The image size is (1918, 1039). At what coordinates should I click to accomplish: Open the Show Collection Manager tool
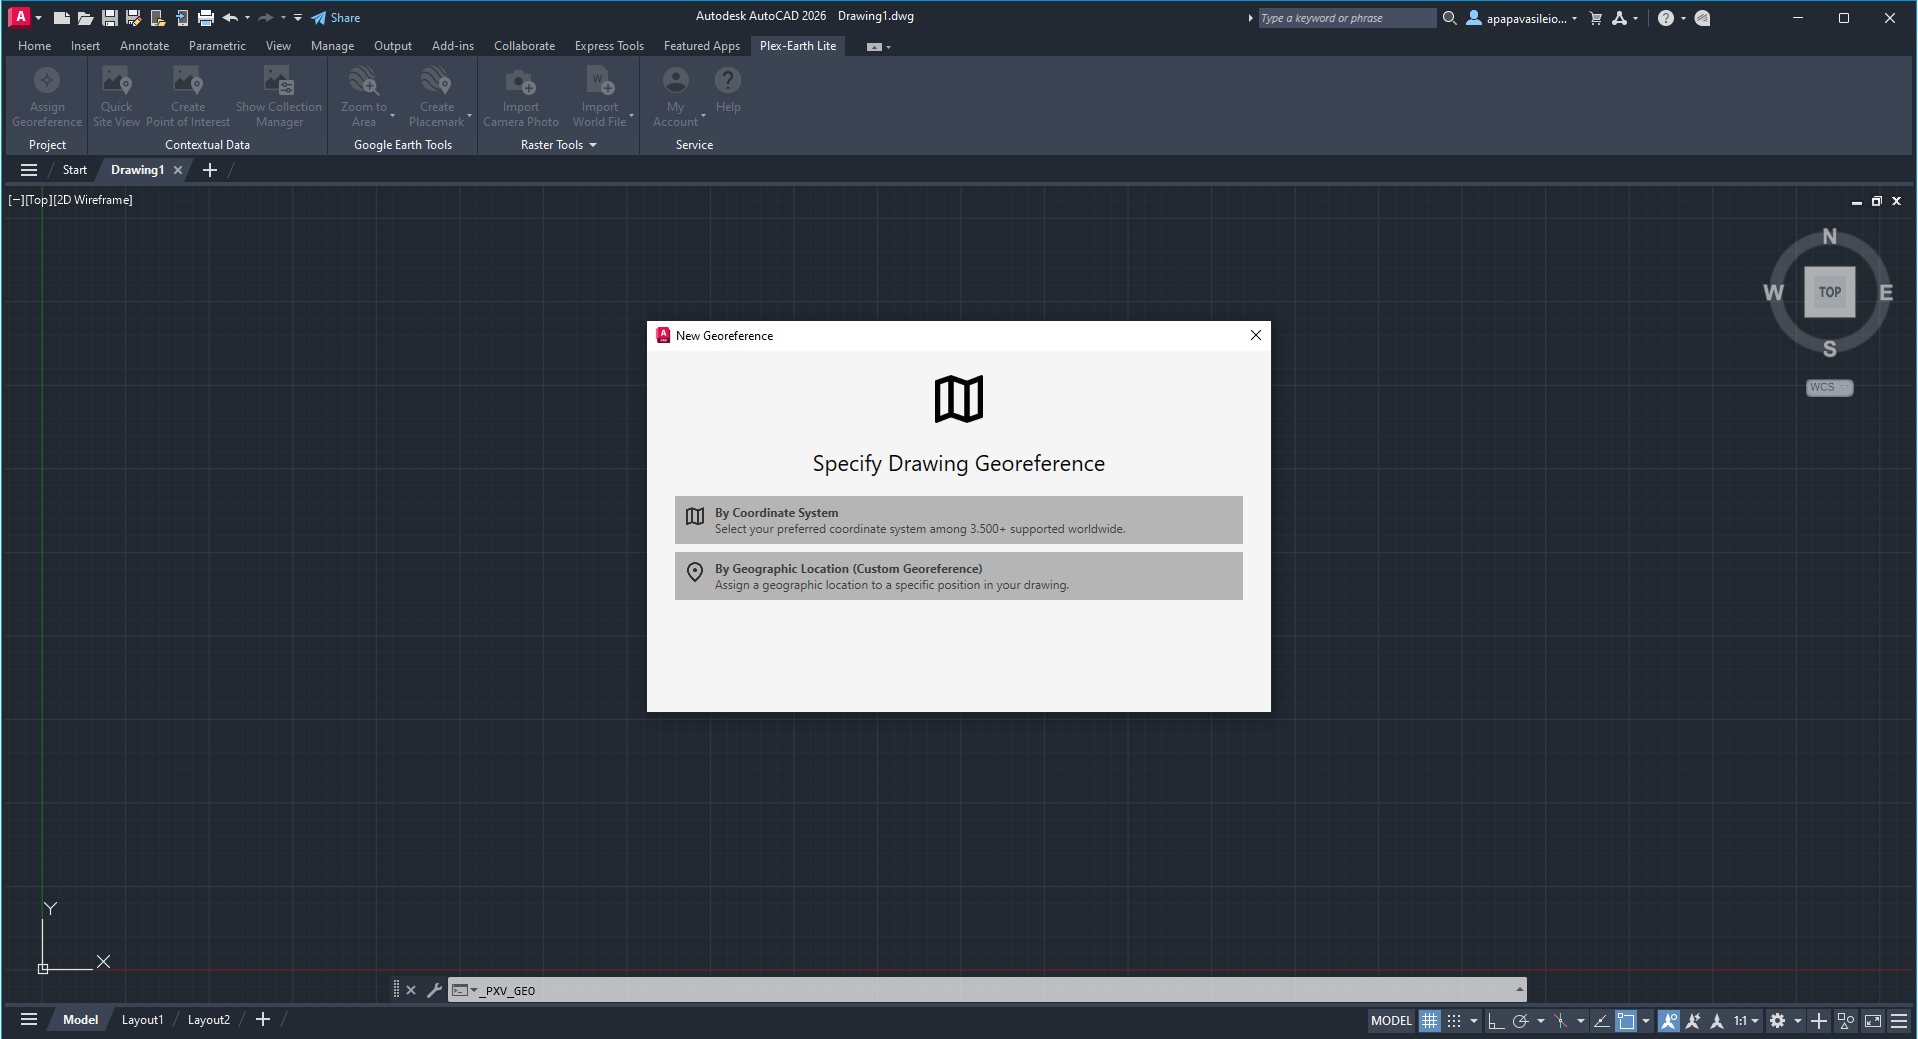[279, 97]
